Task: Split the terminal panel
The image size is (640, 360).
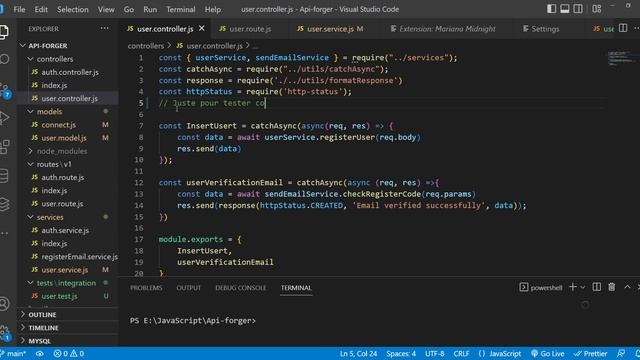Action: pos(597,287)
